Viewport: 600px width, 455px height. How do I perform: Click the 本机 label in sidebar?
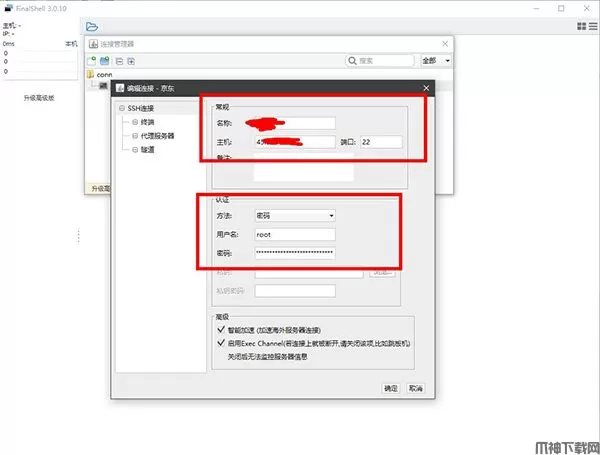click(x=71, y=44)
